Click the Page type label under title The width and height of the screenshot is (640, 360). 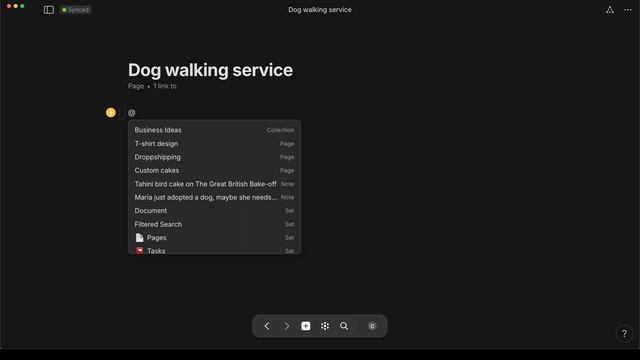[x=136, y=86]
